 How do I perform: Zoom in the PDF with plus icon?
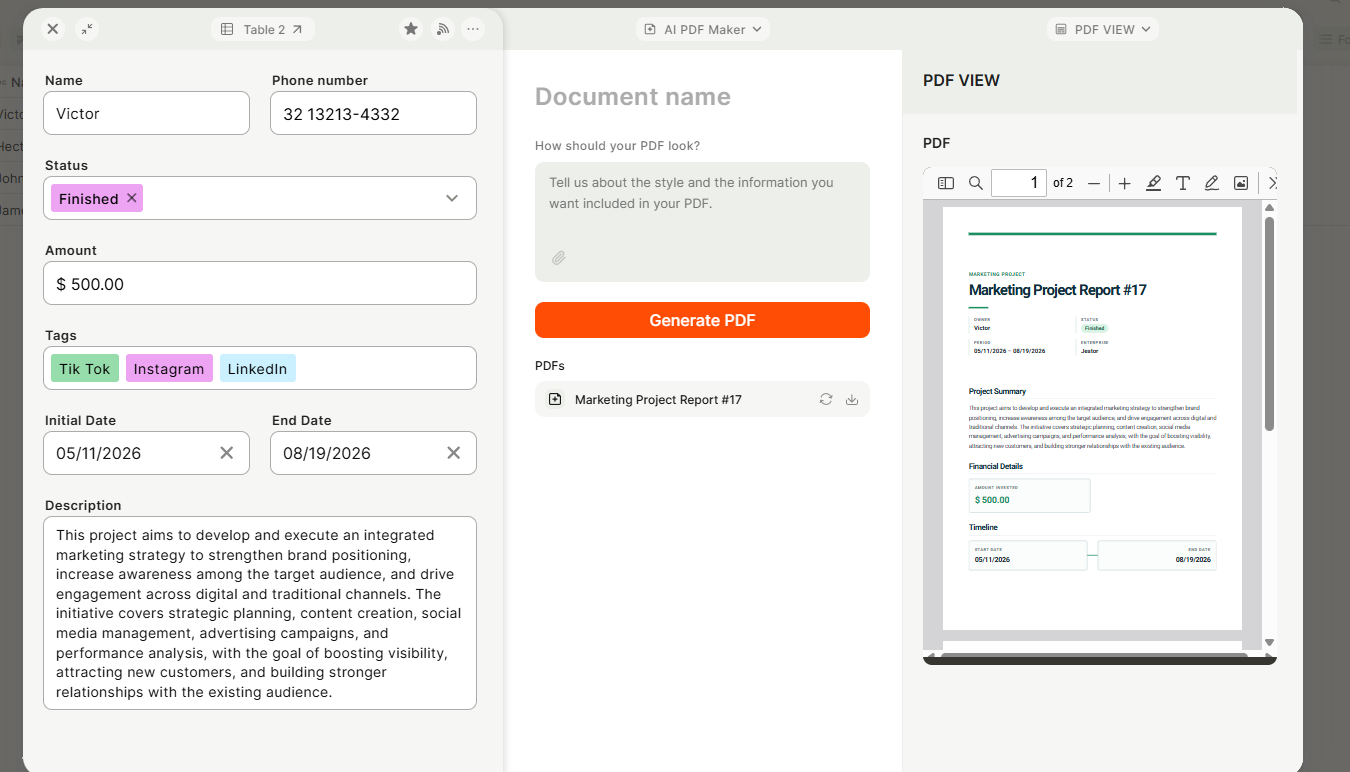pyautogui.click(x=1125, y=183)
